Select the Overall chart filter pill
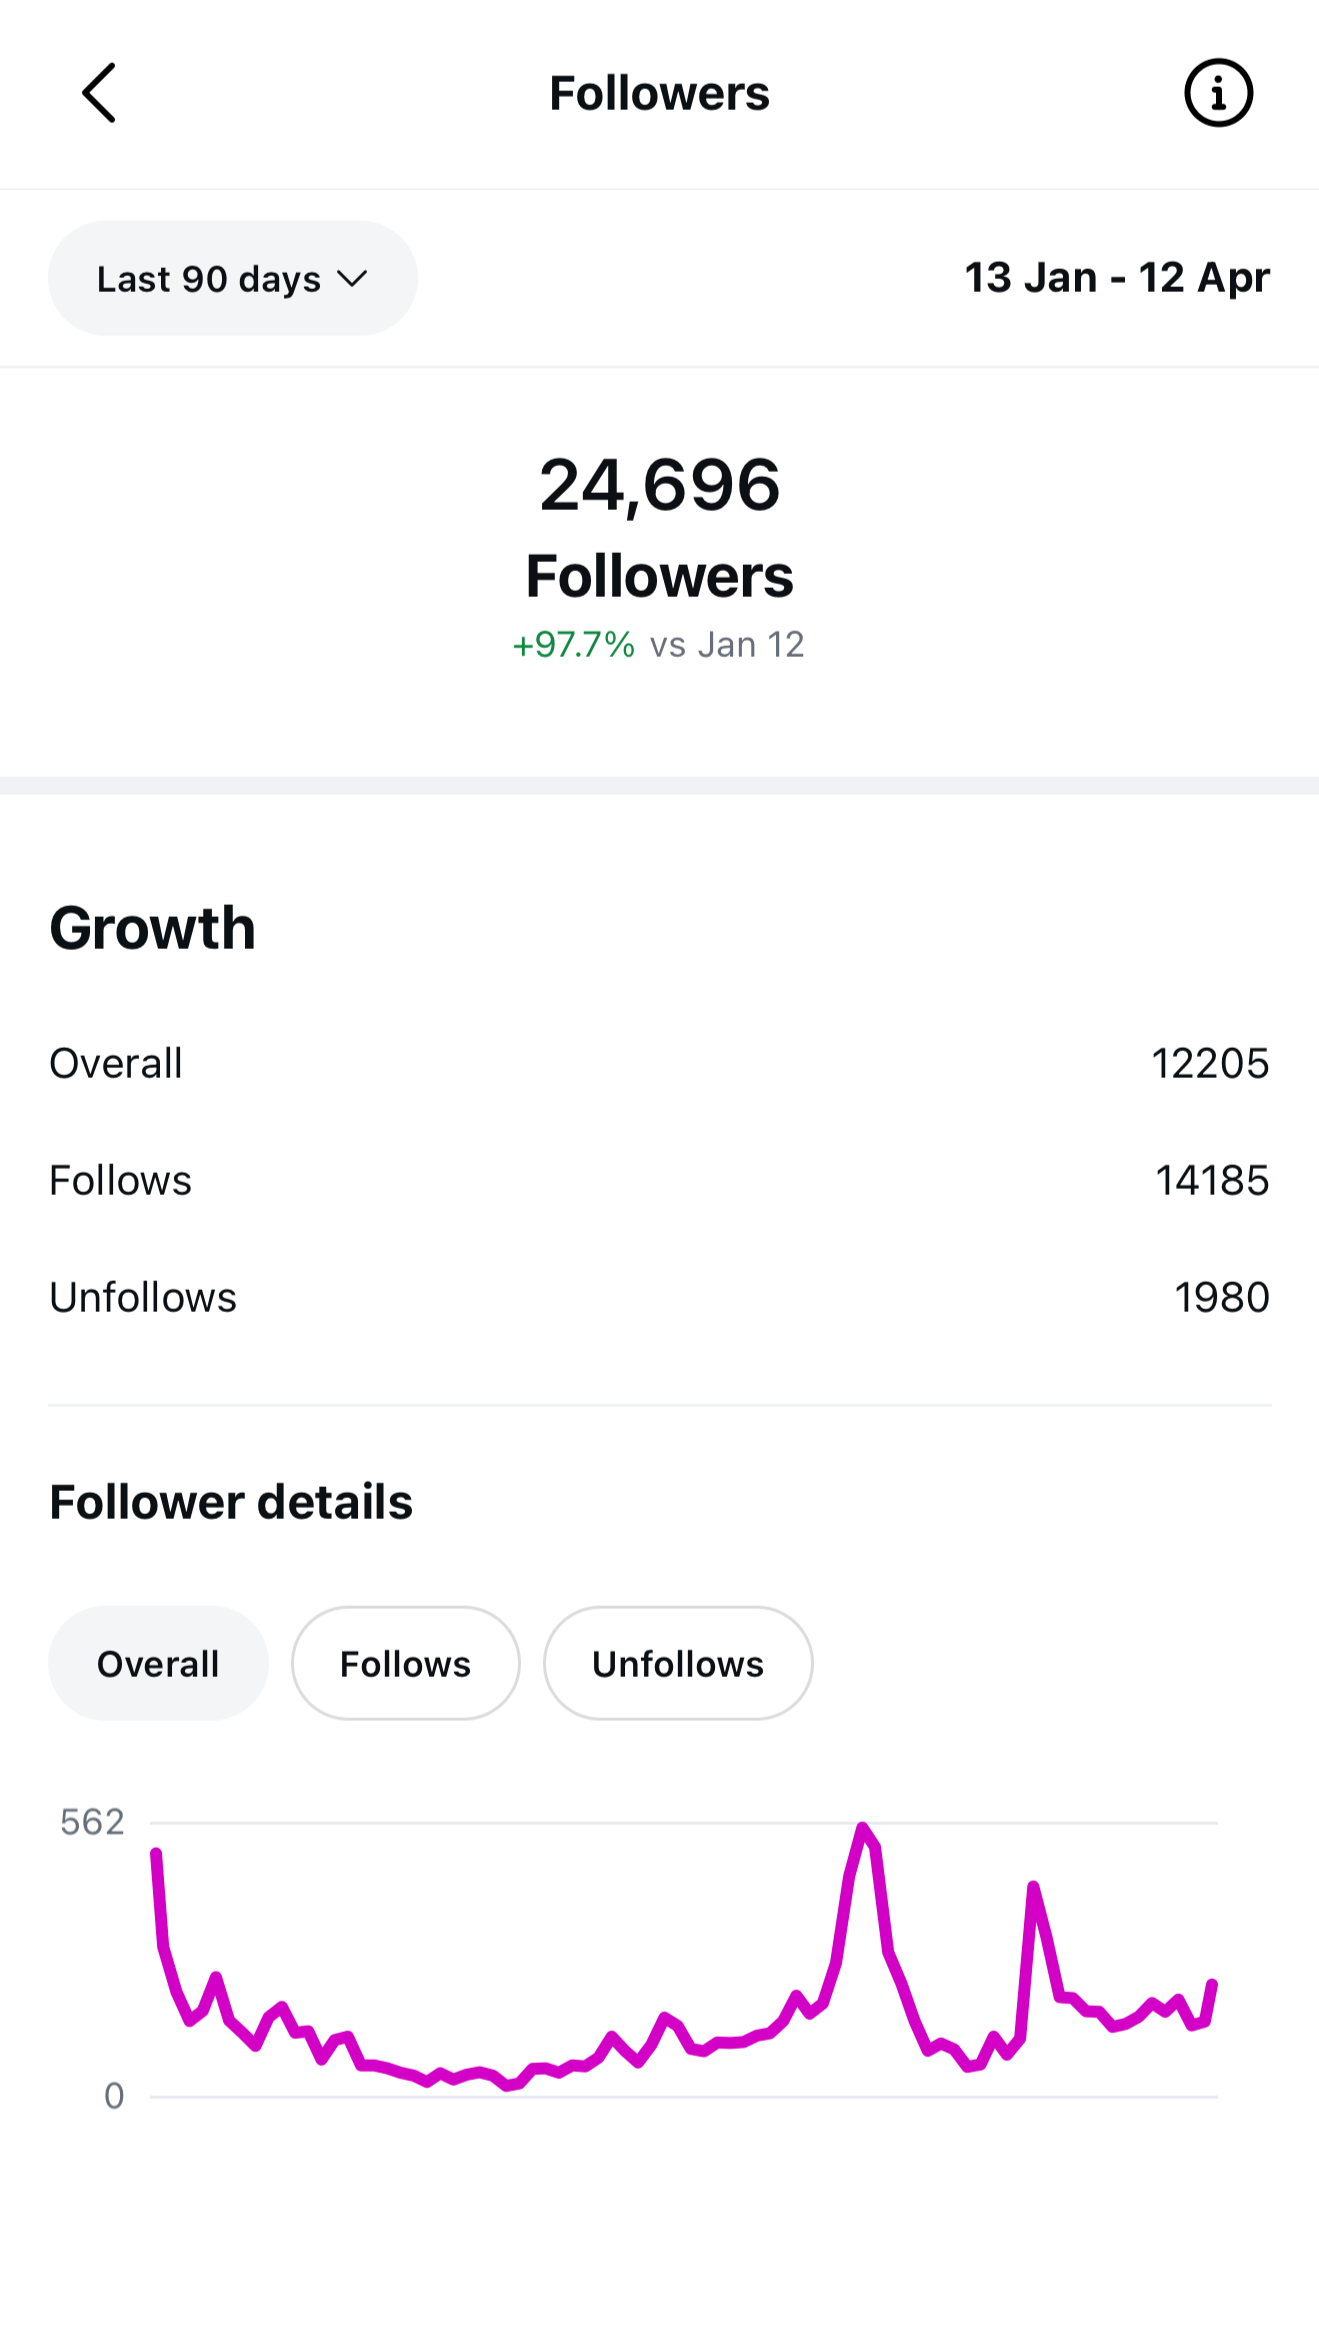The image size is (1319, 2346). [158, 1664]
